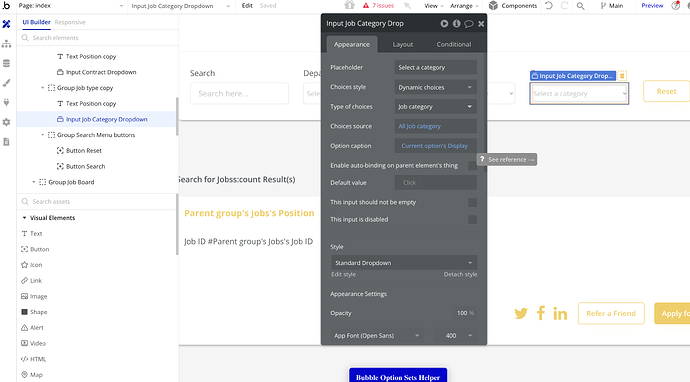Open the Page: index selector
Viewport: 690px width, 382px height.
pyautogui.click(x=71, y=6)
